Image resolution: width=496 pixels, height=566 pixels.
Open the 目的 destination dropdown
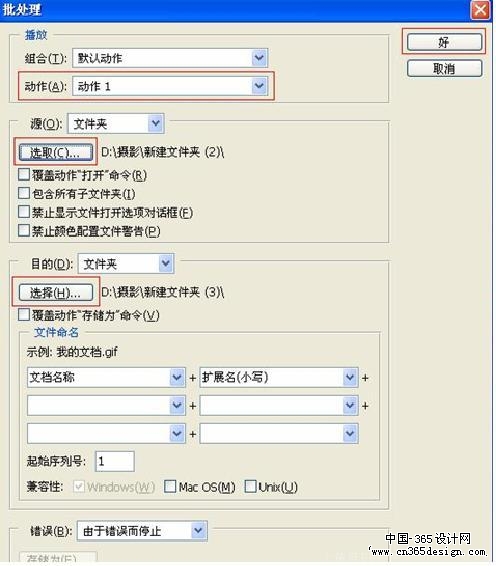[126, 264]
